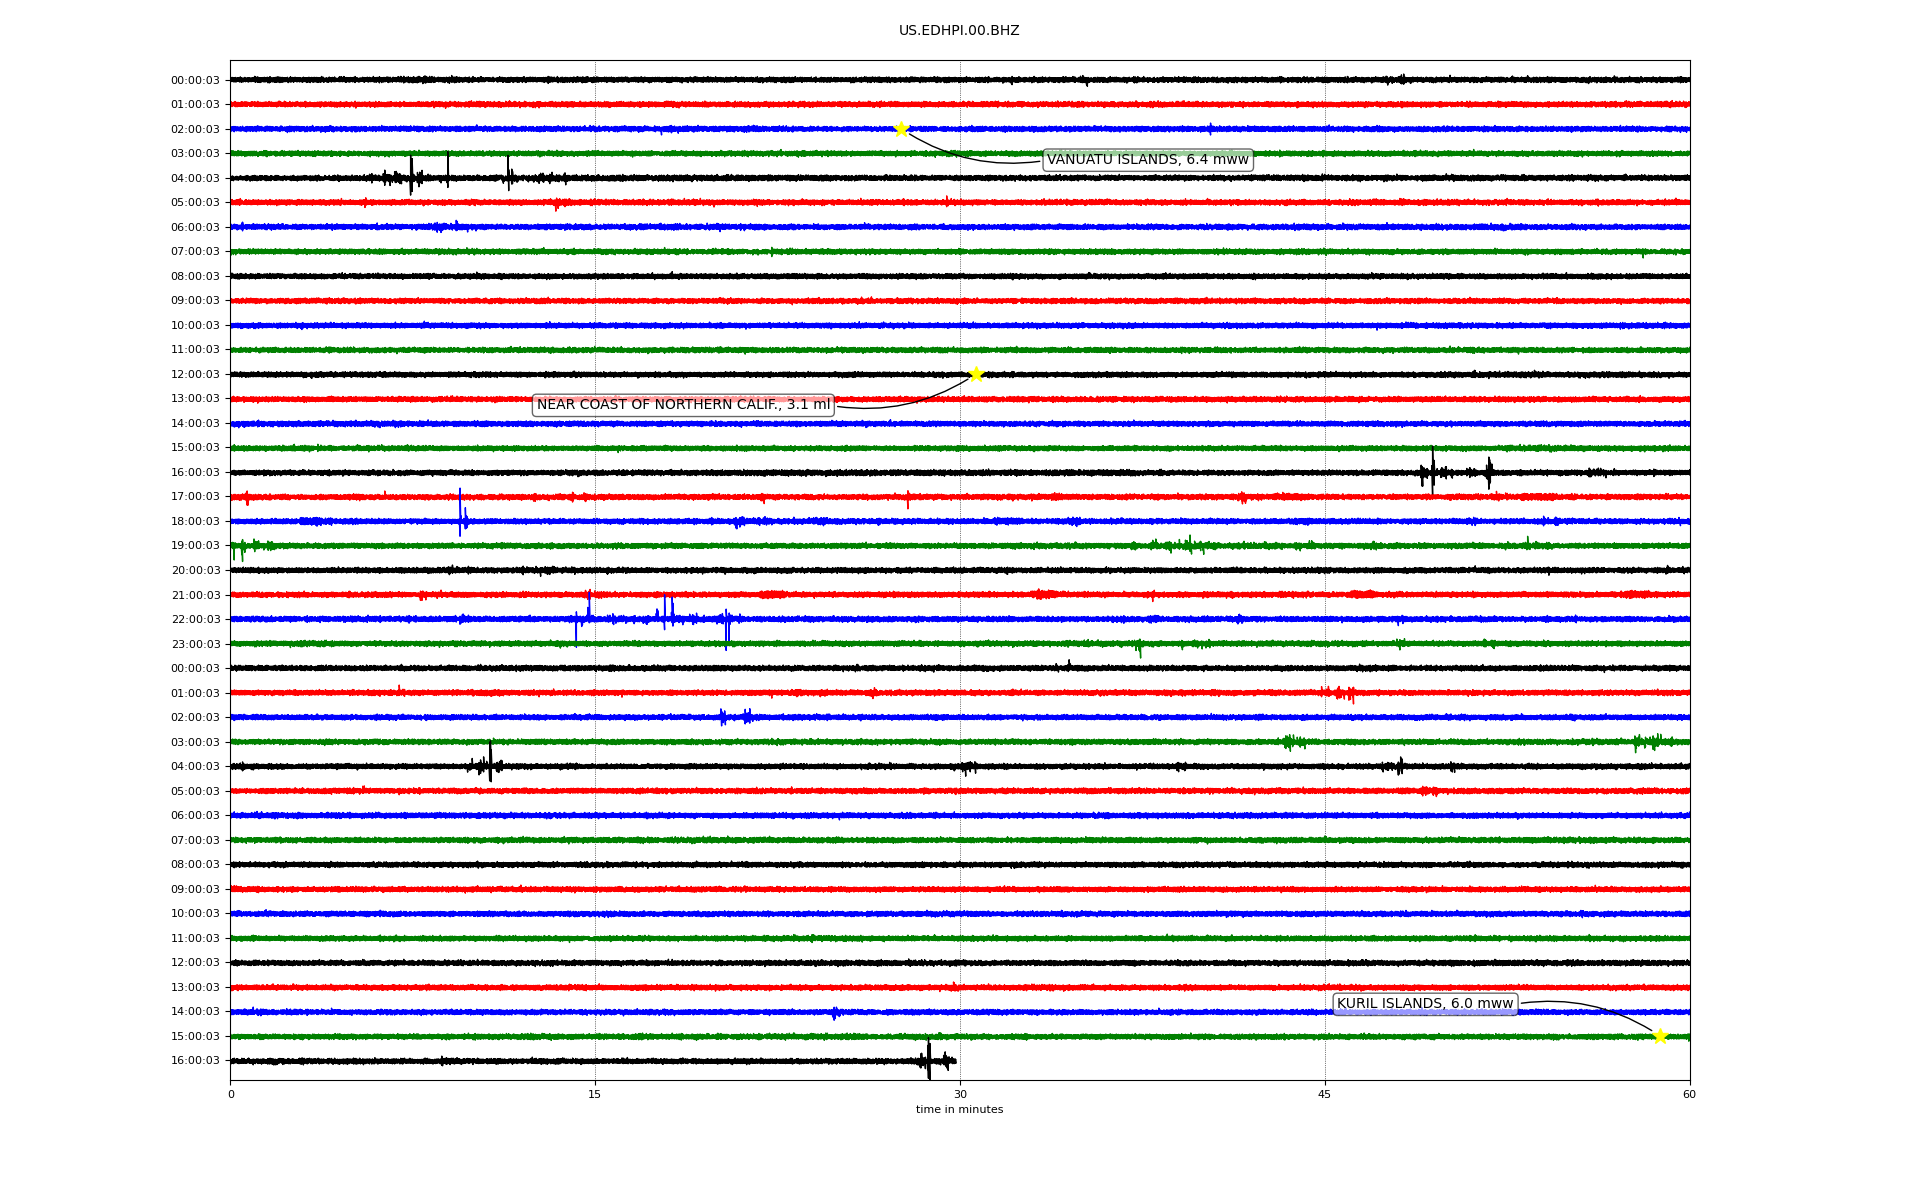Click the black spike cluster on the first 16:00:03 trace
The height and width of the screenshot is (1200, 1920).
pyautogui.click(x=1433, y=471)
